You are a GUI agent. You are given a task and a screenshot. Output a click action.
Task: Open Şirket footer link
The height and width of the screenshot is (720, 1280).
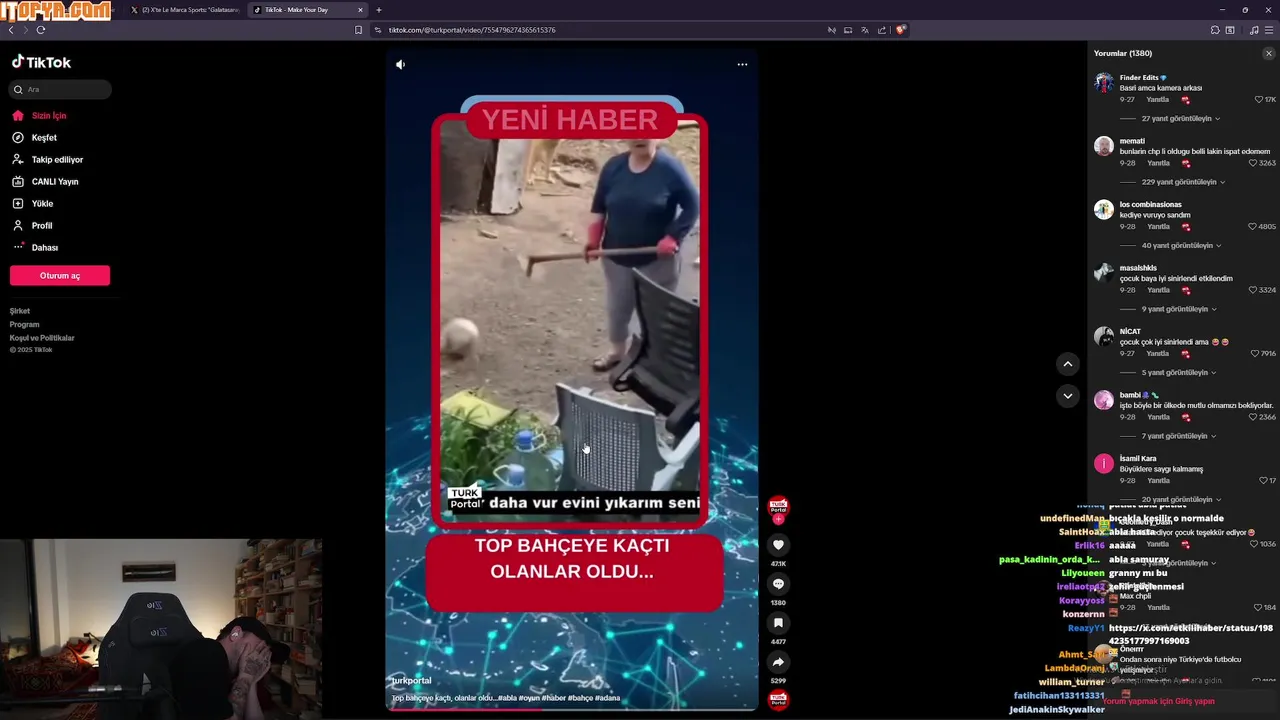pos(20,311)
